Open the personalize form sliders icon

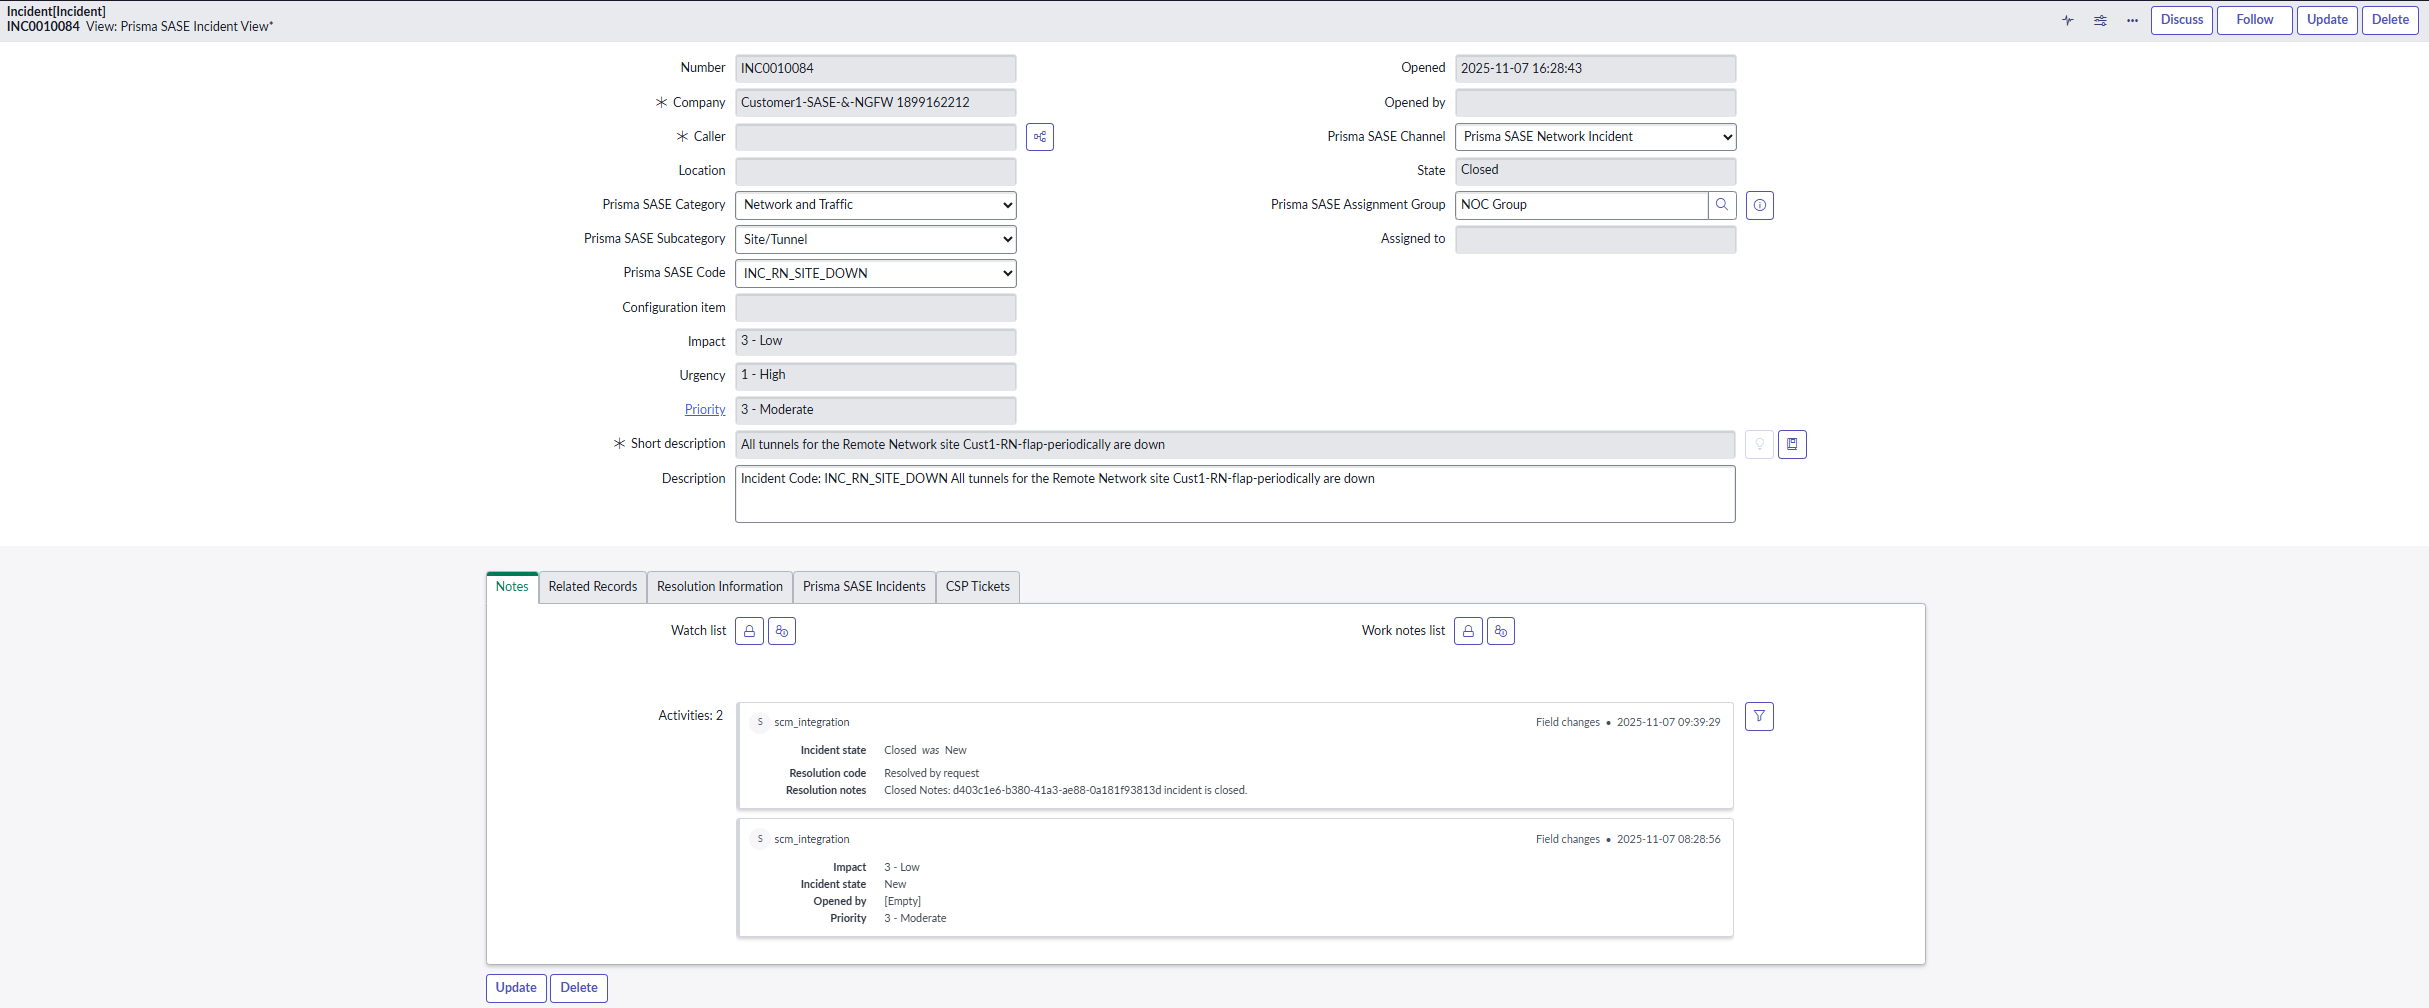pos(2100,20)
